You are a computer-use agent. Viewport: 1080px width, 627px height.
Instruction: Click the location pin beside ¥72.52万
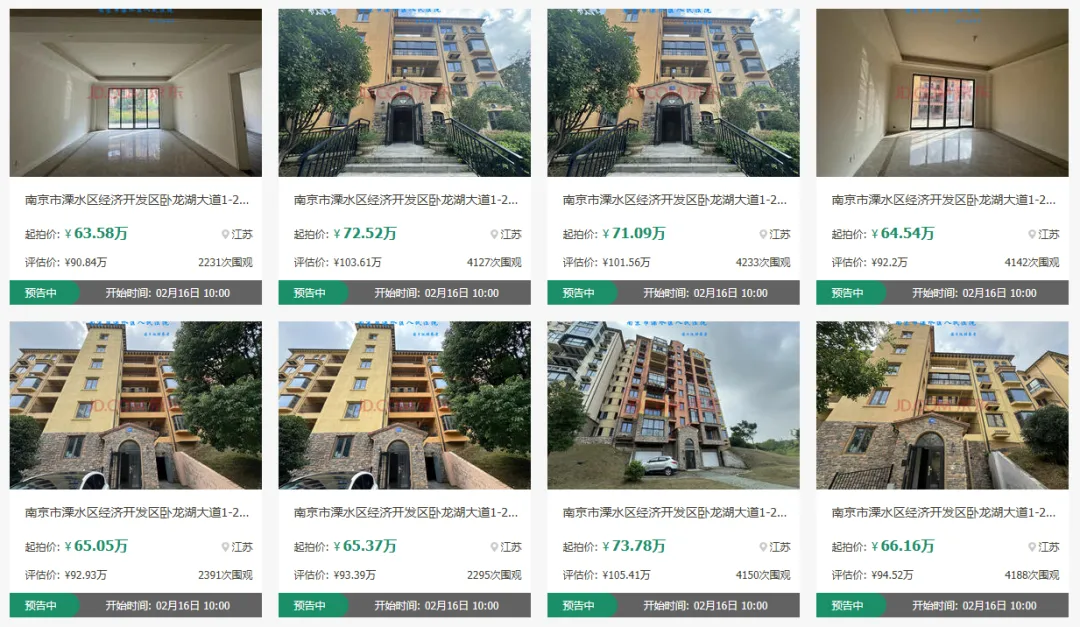(494, 234)
